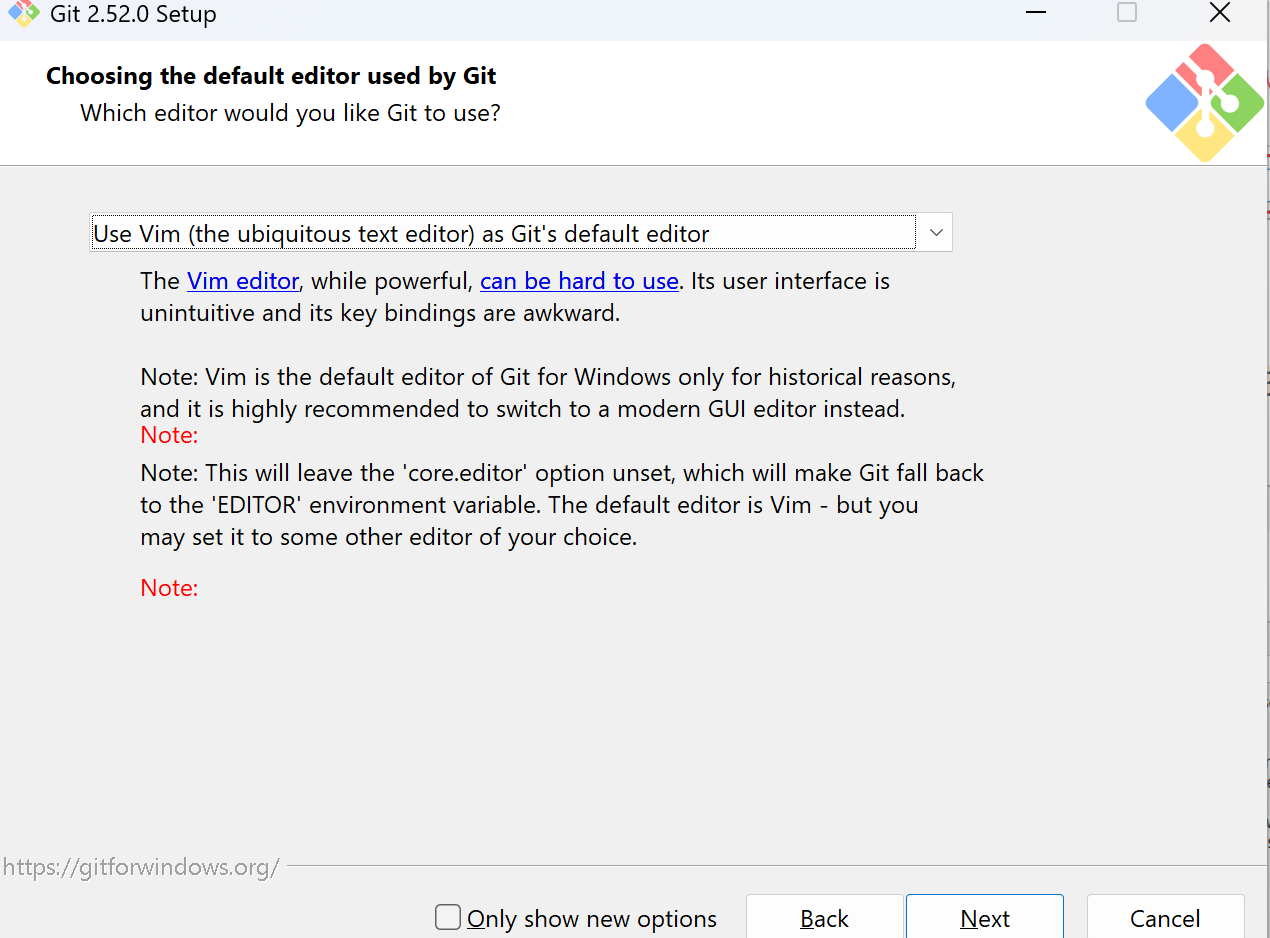Screen dimensions: 1270x938
Task: Cancel the Git setup
Action: [1165, 918]
